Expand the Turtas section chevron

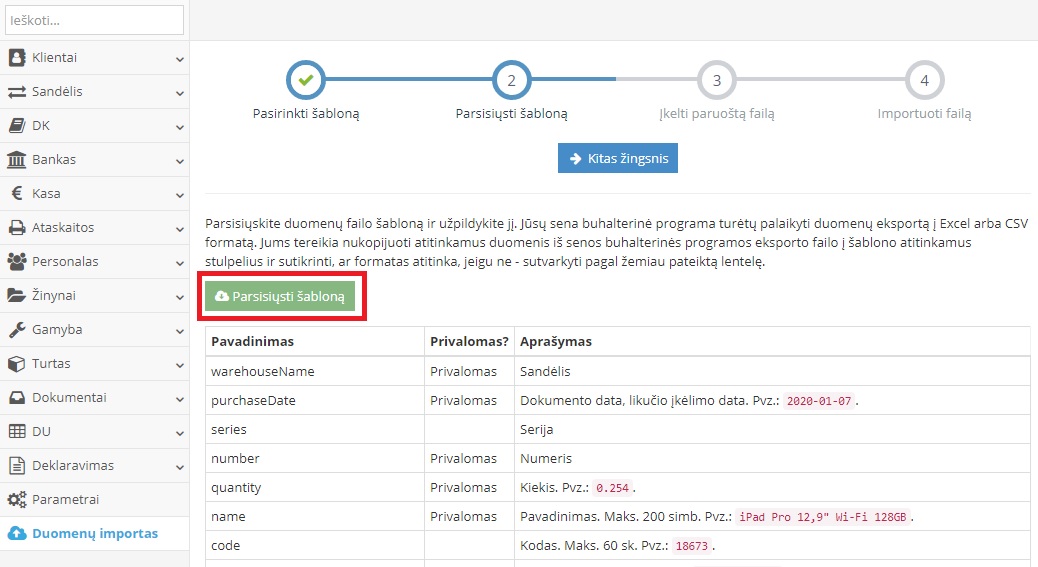click(x=180, y=365)
